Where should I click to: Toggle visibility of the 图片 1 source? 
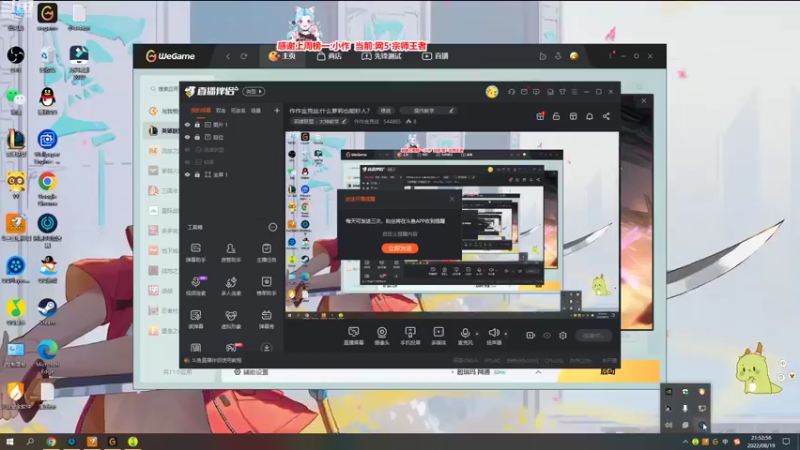[x=187, y=124]
